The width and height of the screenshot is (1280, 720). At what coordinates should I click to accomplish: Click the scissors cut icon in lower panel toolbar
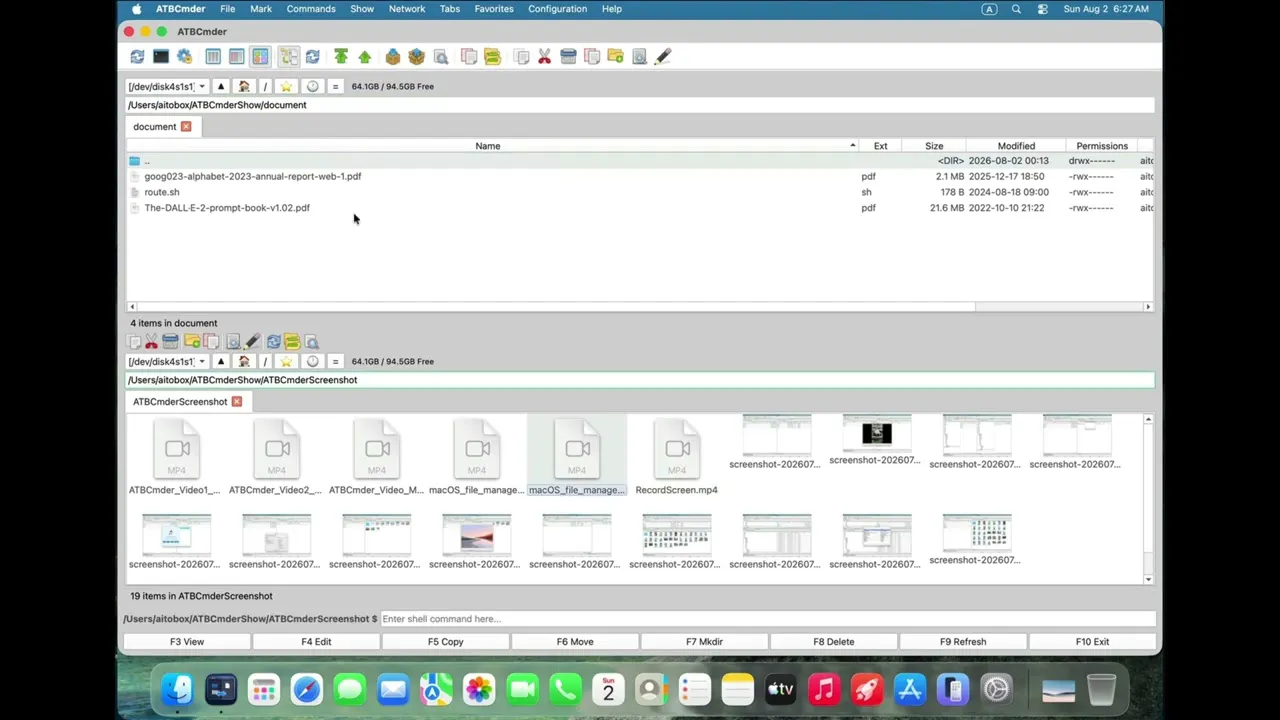point(151,342)
